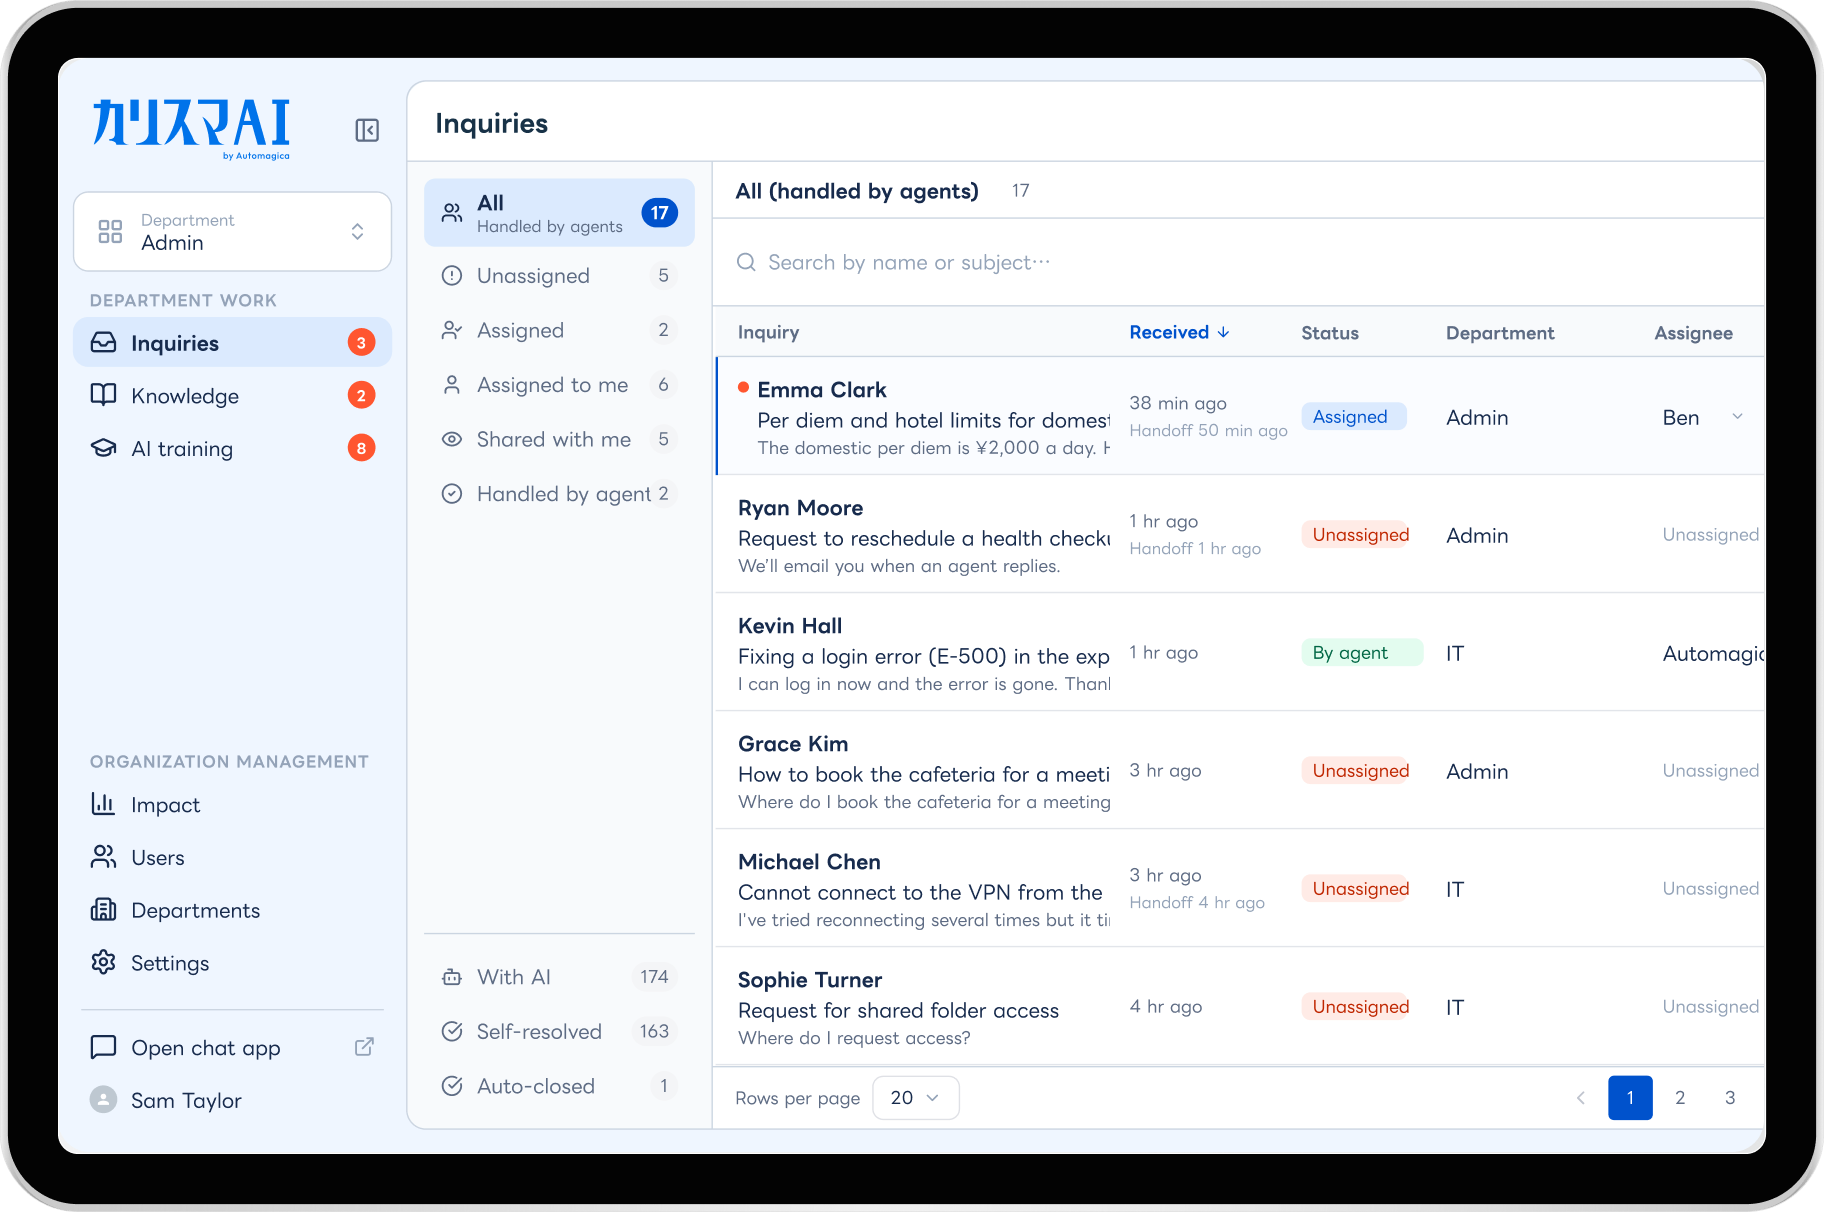Click the Department column header
The width and height of the screenshot is (1824, 1212).
point(1500,333)
